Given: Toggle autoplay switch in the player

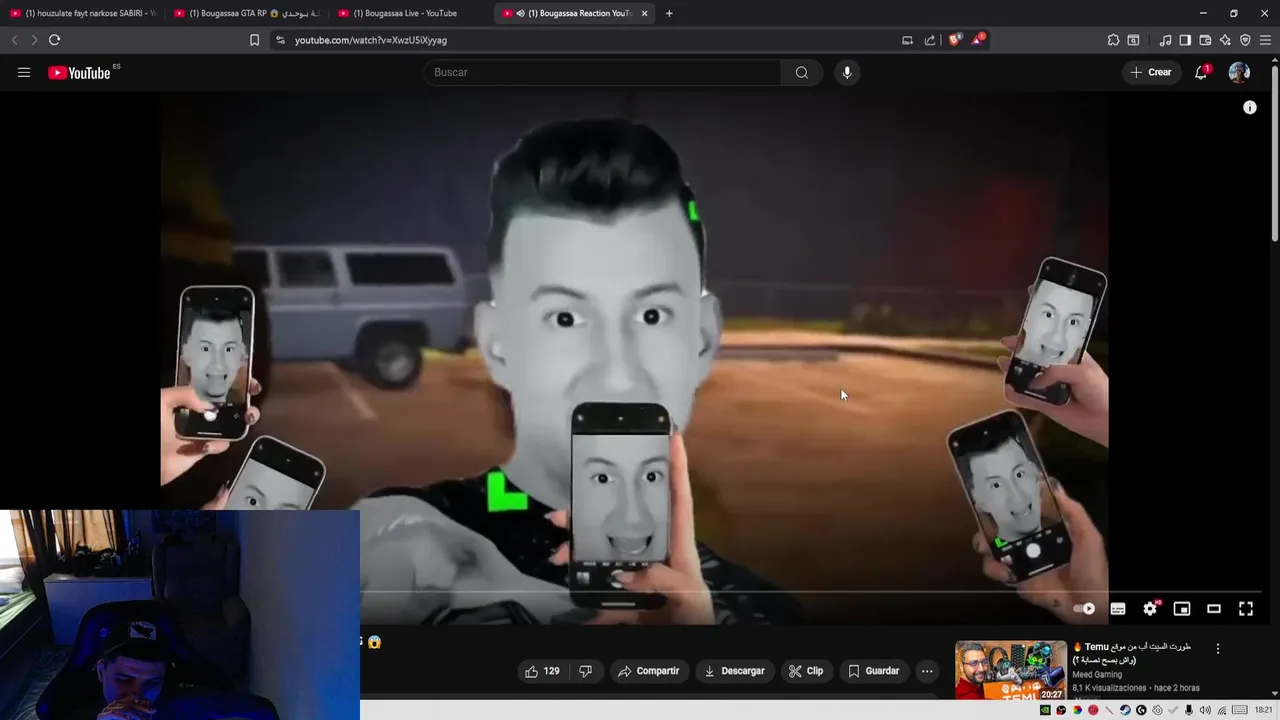Looking at the screenshot, I should pos(1084,608).
